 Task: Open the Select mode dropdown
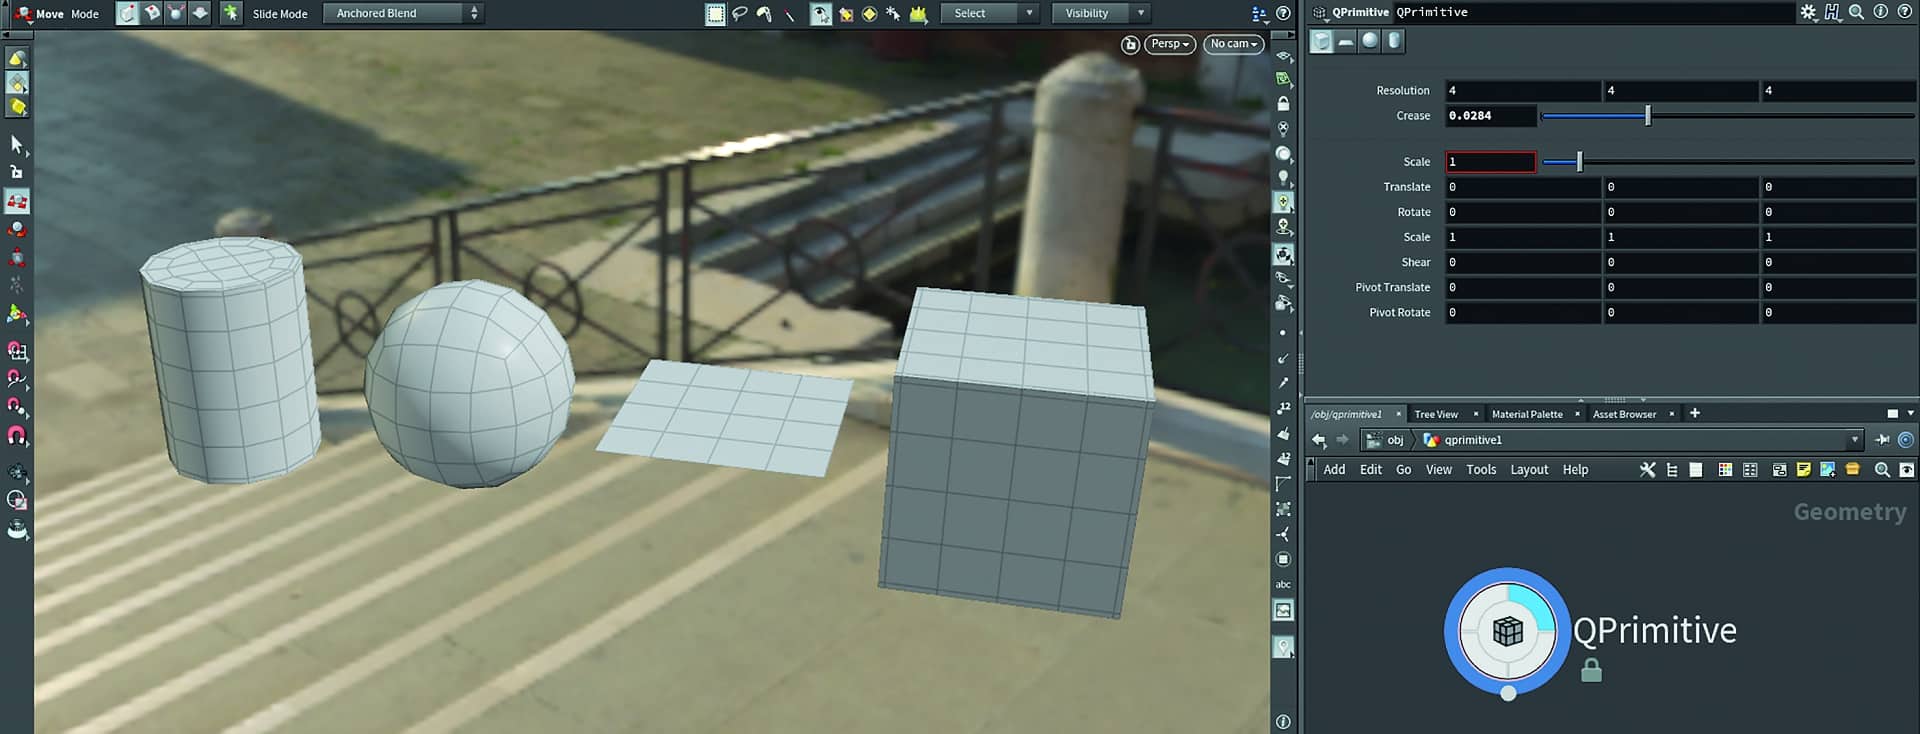tap(989, 13)
